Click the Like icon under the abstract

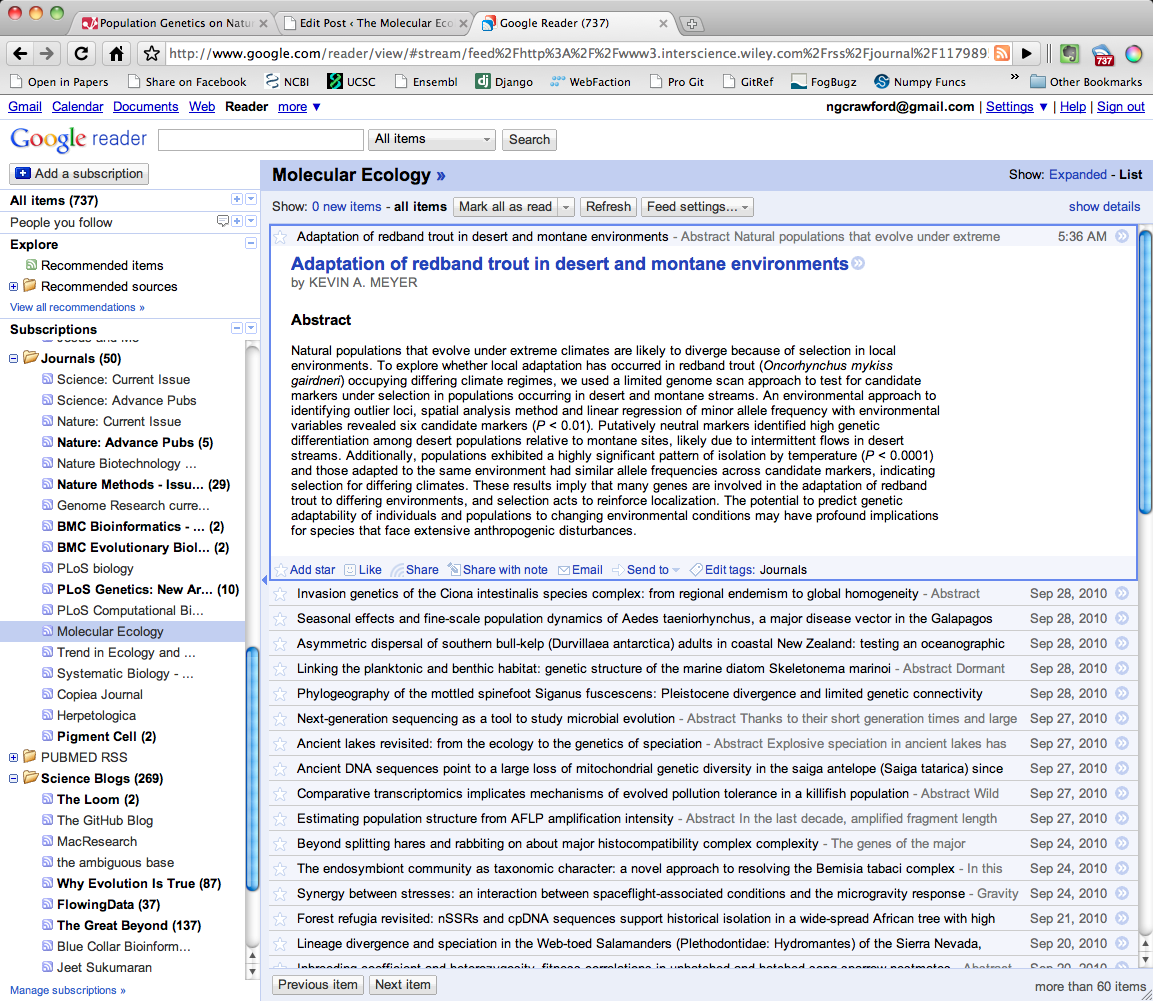pos(350,570)
